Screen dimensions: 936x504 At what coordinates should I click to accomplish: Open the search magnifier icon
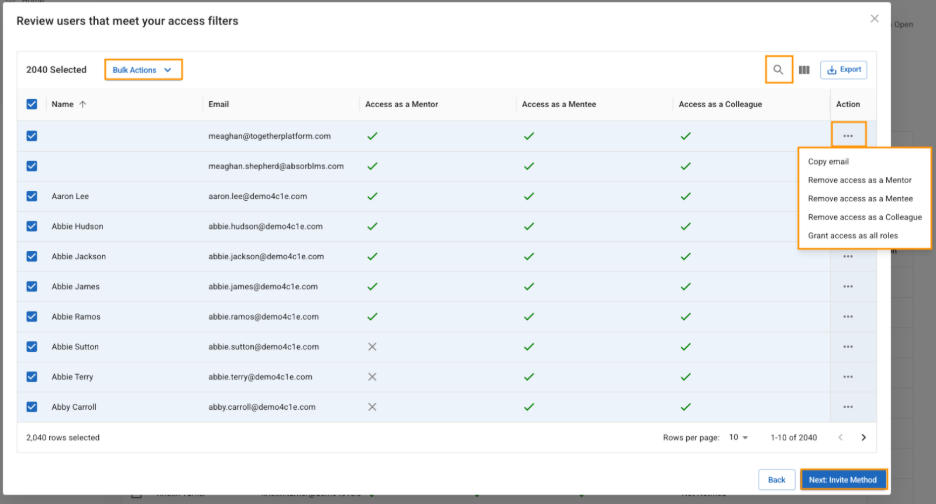point(778,70)
